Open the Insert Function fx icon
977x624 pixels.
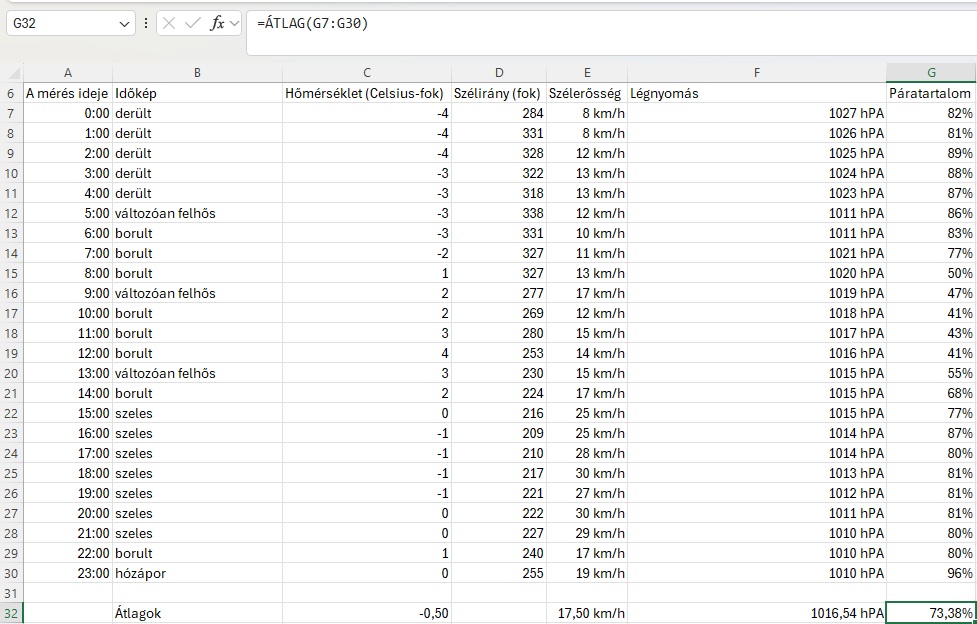[x=217, y=24]
